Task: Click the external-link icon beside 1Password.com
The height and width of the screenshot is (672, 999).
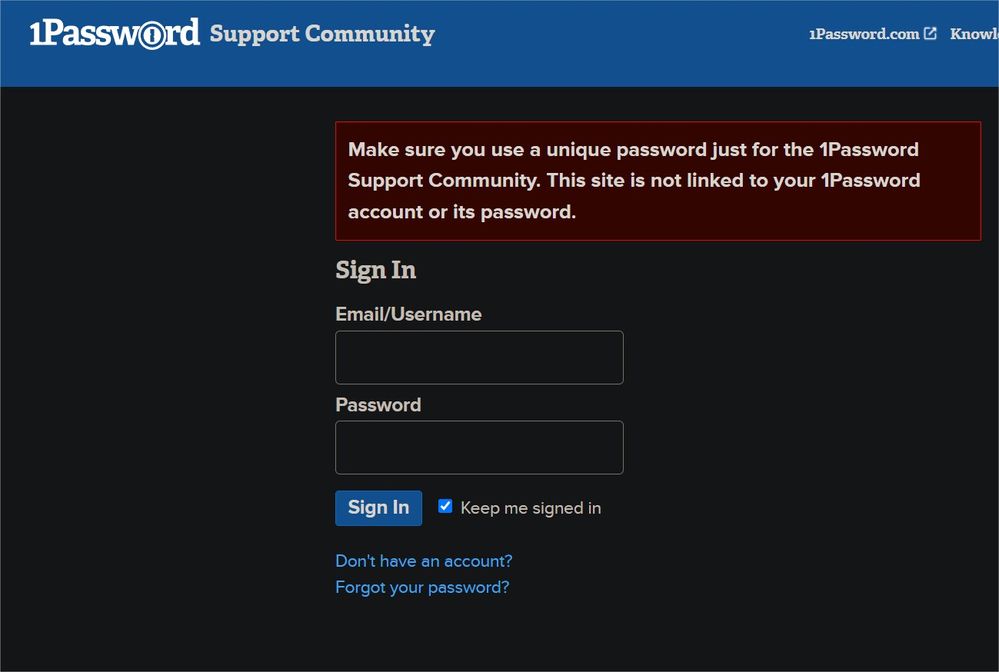Action: pyautogui.click(x=930, y=33)
